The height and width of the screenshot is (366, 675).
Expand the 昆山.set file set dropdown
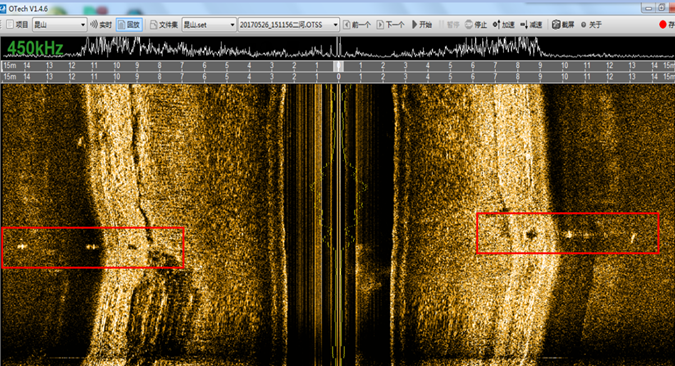(x=209, y=25)
